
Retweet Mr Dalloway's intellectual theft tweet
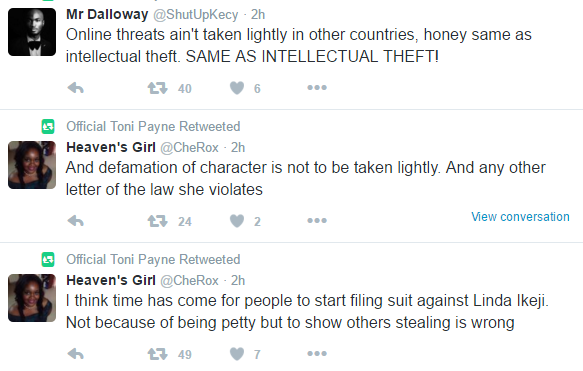pos(158,88)
